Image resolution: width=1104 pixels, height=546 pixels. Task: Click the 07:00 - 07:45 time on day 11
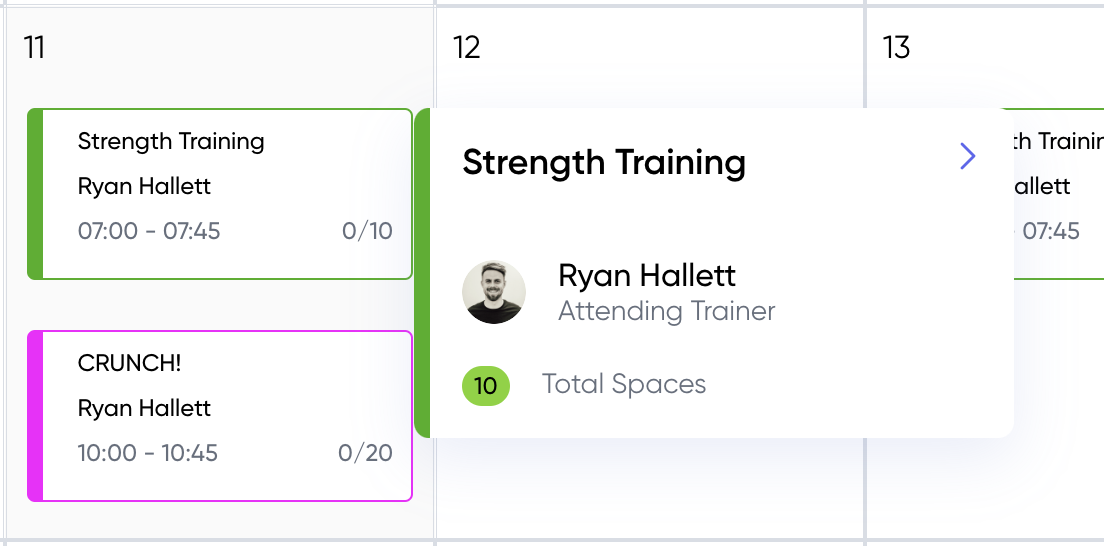pos(149,231)
